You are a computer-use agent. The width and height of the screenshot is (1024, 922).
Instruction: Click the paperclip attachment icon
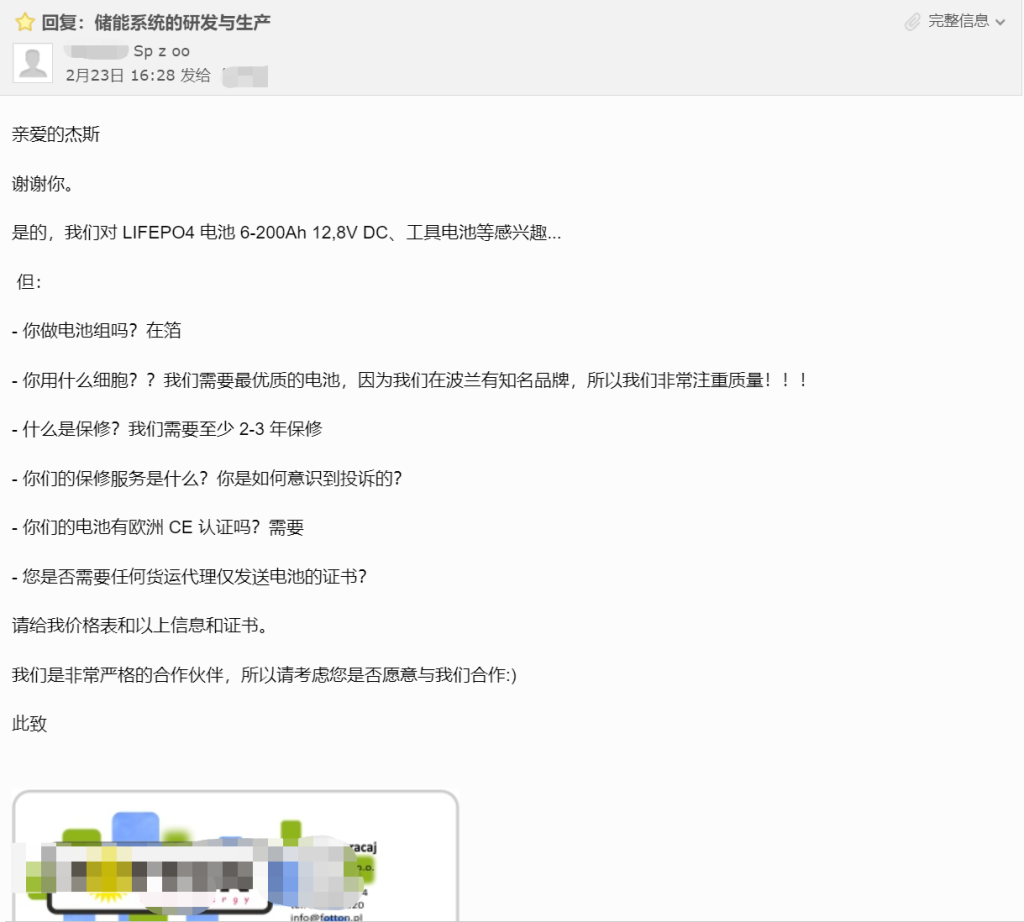point(912,22)
